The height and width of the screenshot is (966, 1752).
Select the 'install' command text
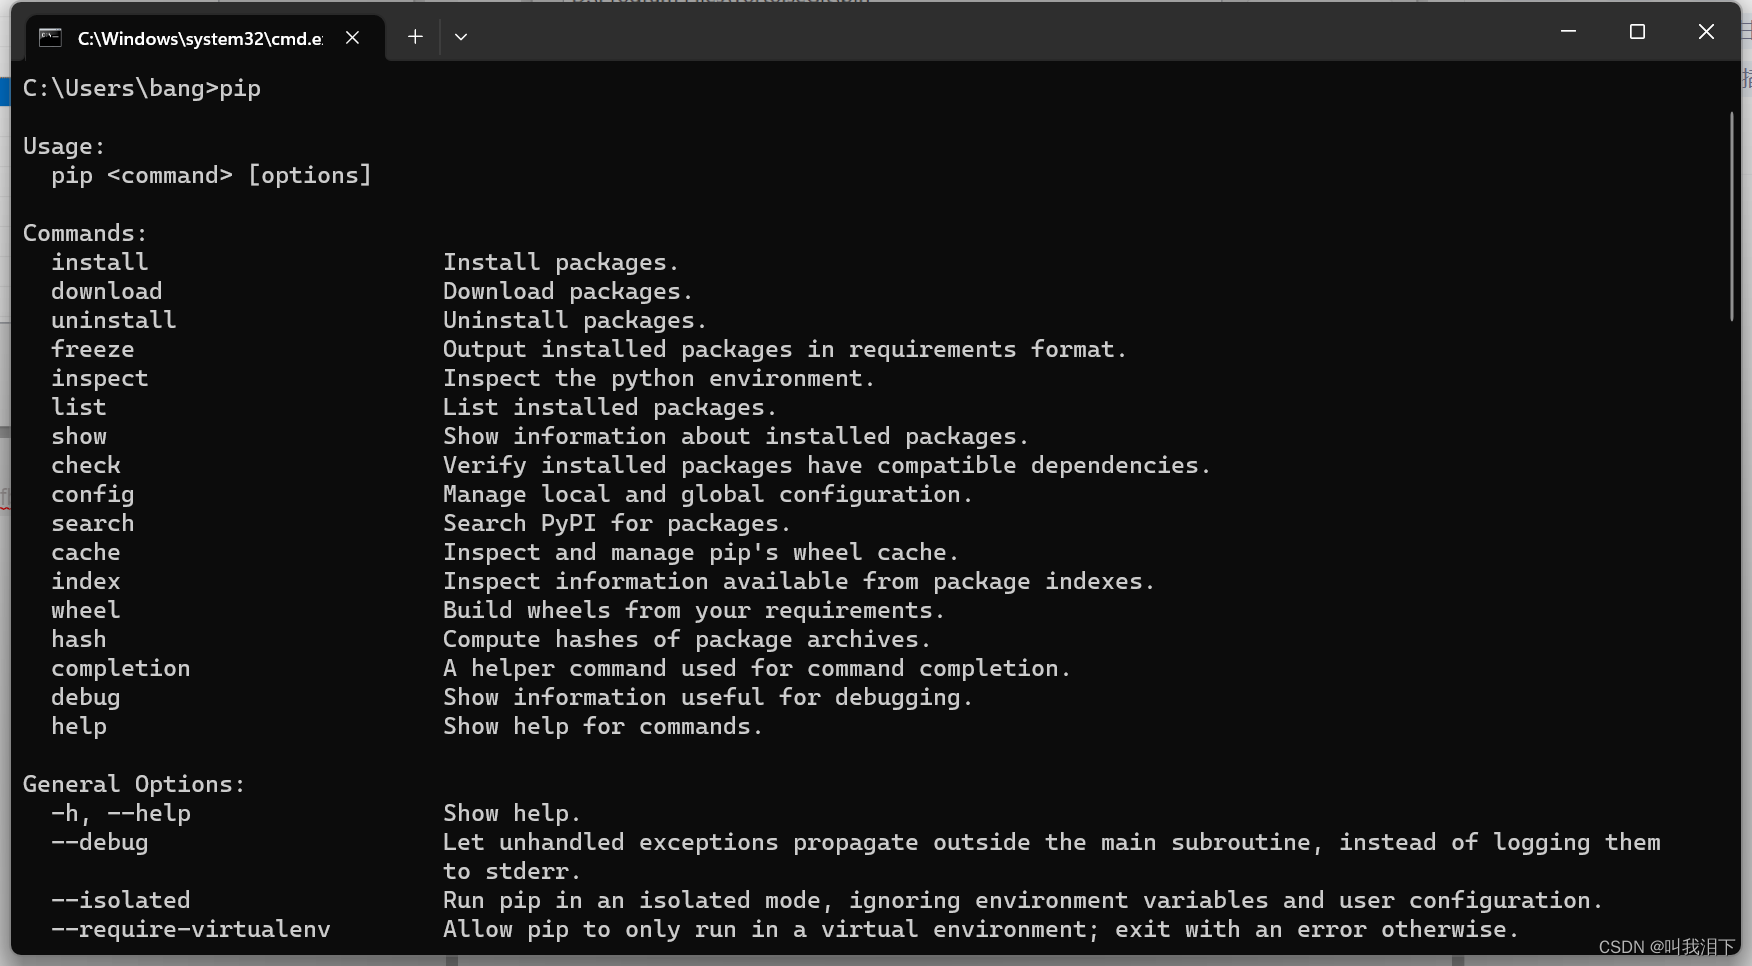point(99,261)
